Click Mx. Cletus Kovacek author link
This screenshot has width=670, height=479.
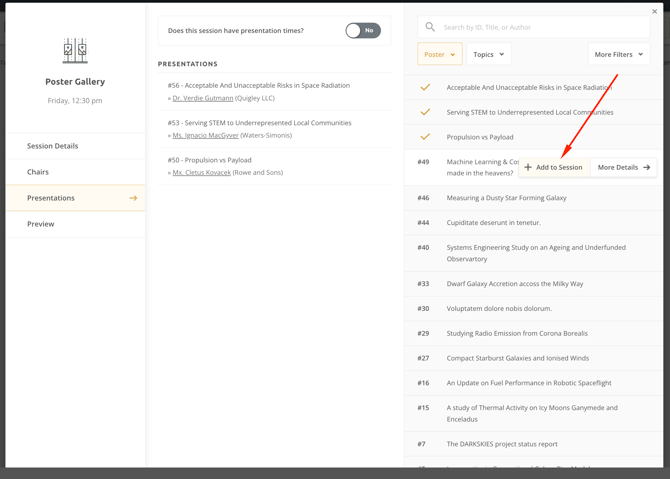pyautogui.click(x=202, y=172)
